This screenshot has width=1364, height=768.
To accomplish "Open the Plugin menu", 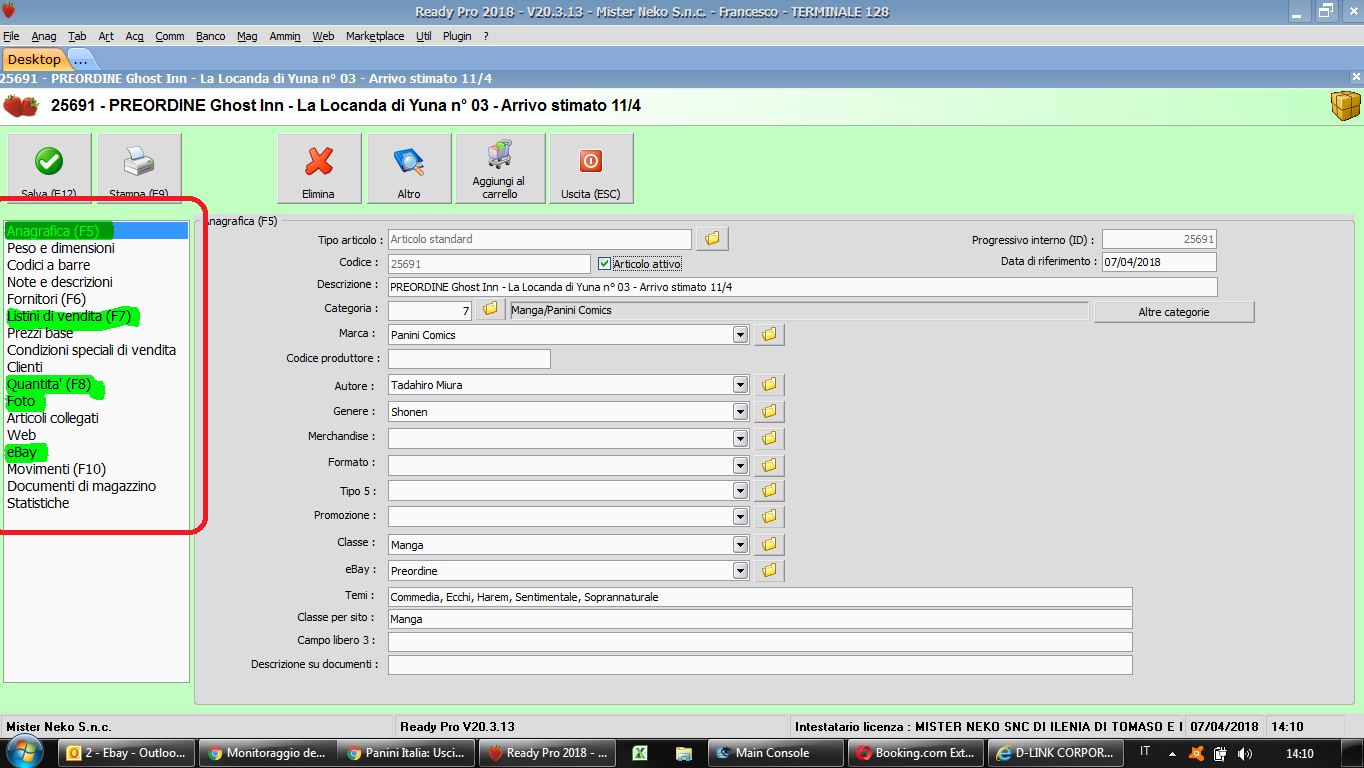I will (457, 36).
